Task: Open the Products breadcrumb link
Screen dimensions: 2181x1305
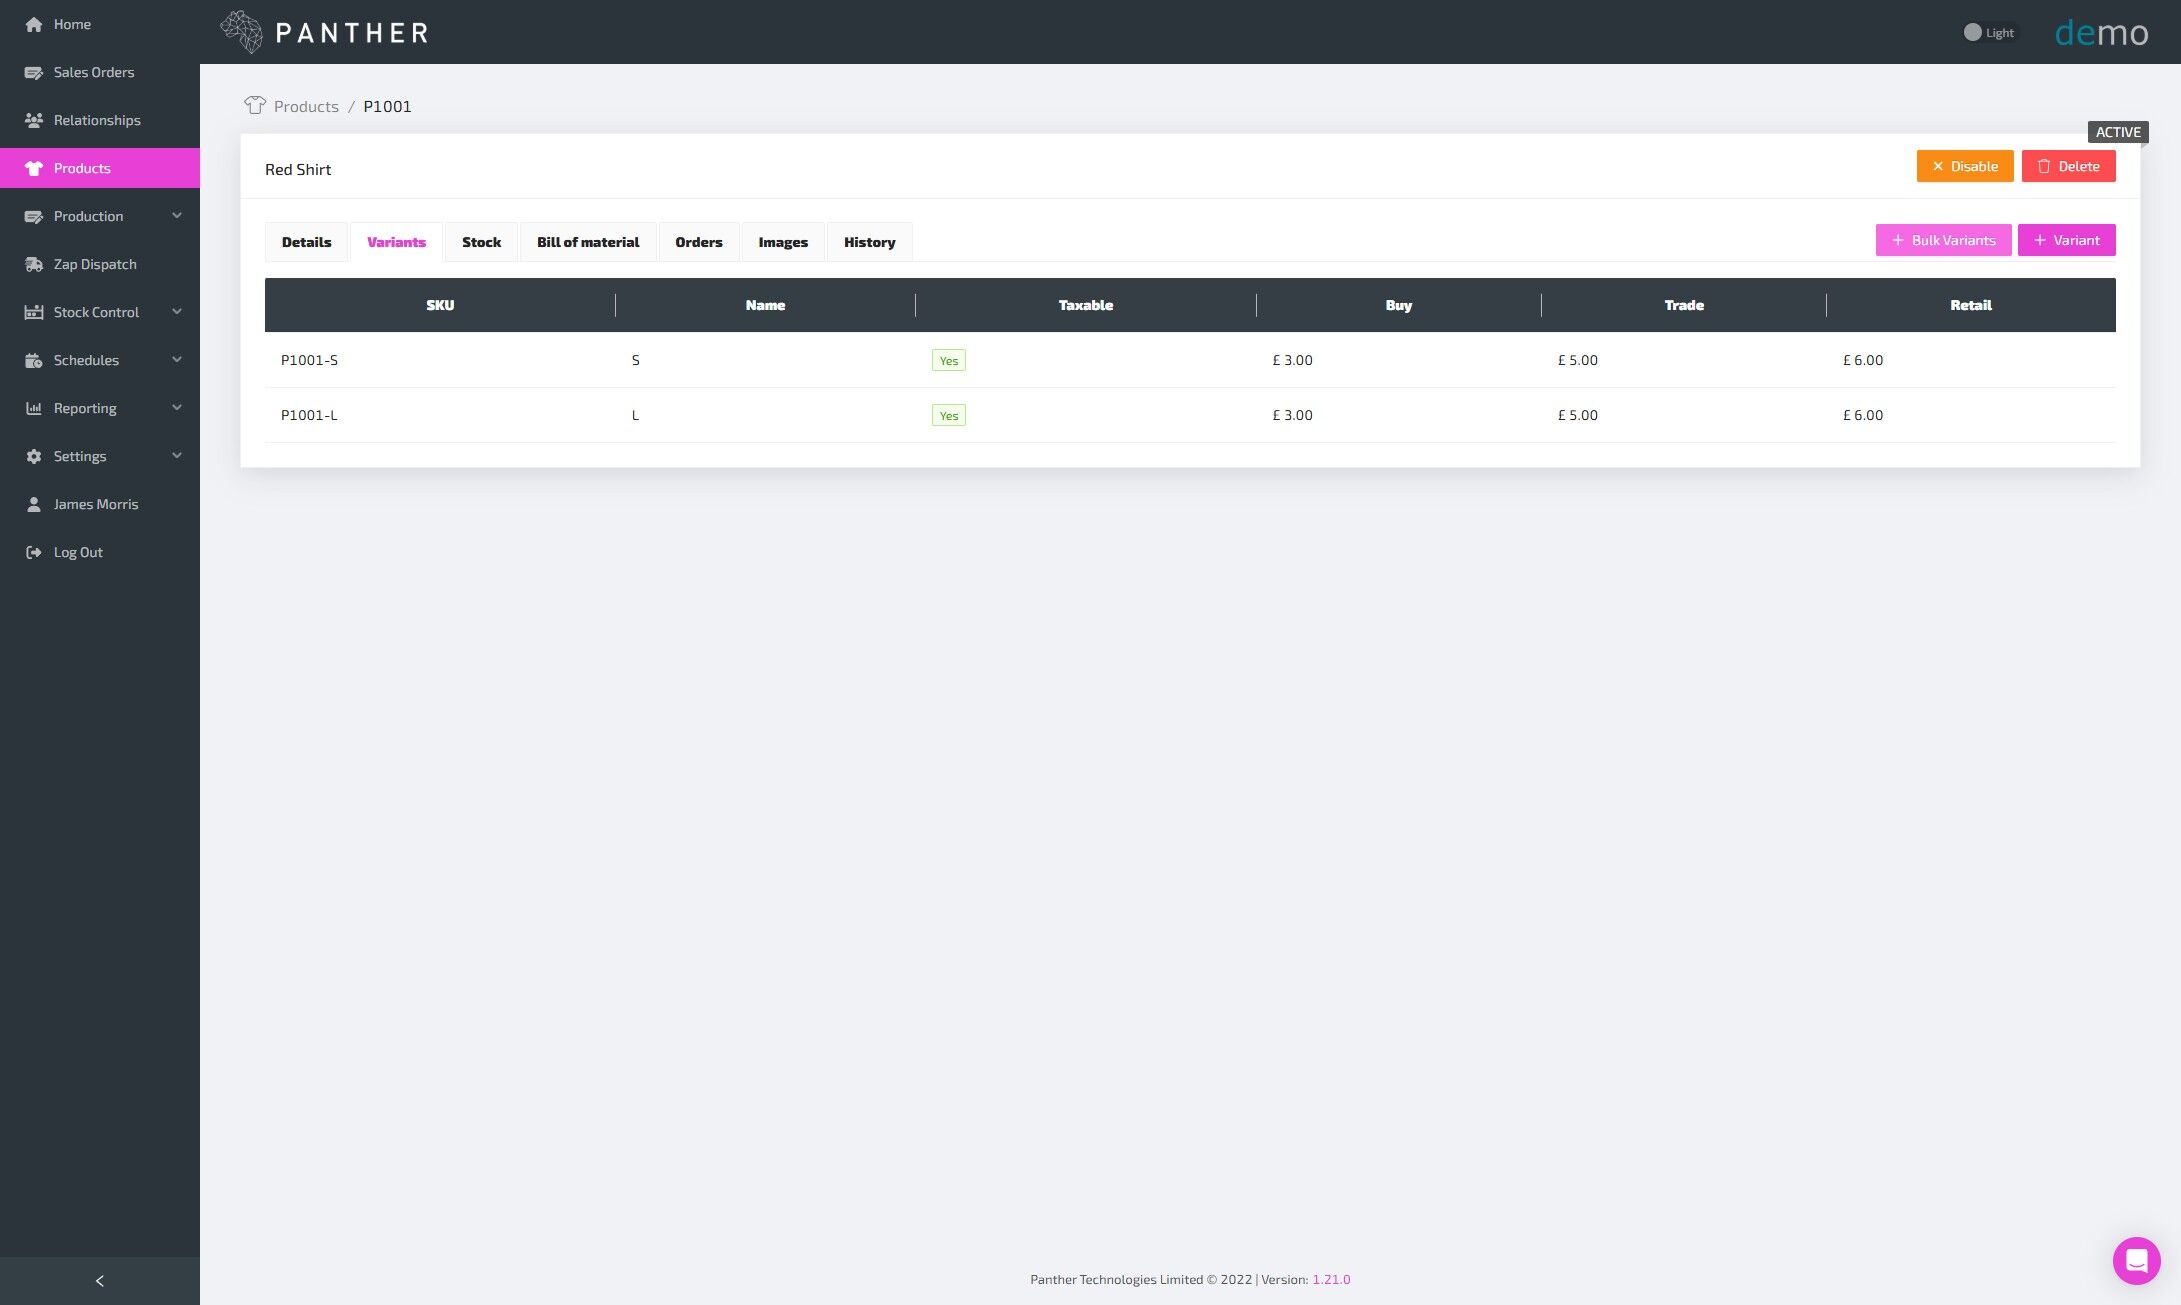Action: click(306, 106)
